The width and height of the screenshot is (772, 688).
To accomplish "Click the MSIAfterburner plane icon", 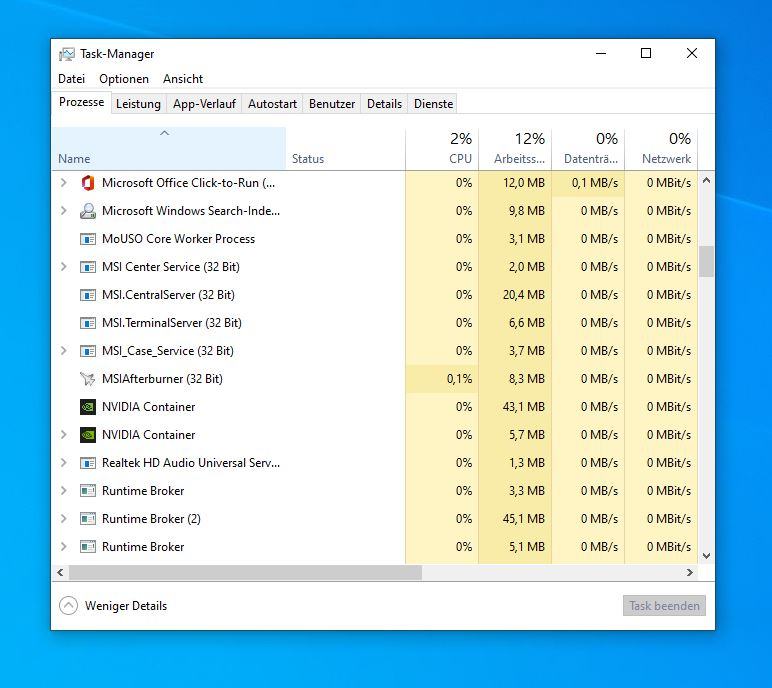I will click(x=88, y=379).
